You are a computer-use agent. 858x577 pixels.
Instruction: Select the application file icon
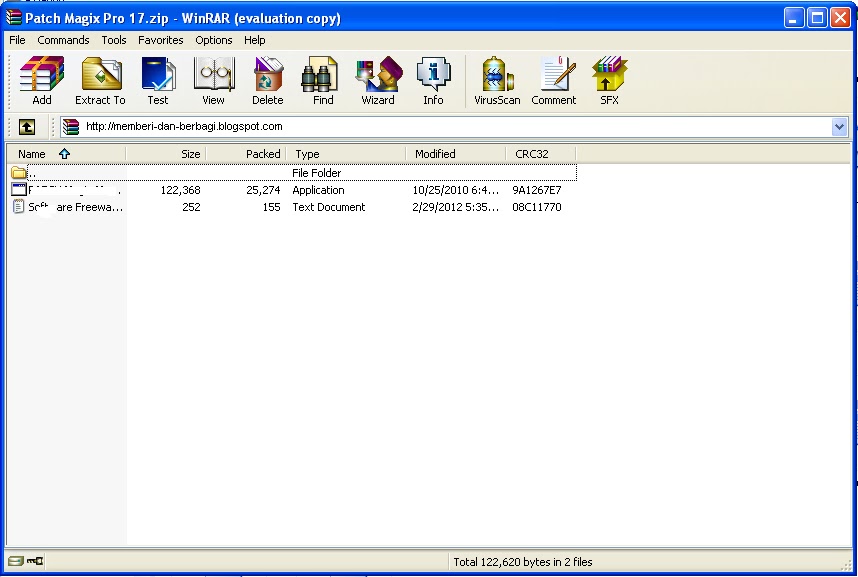[19, 190]
